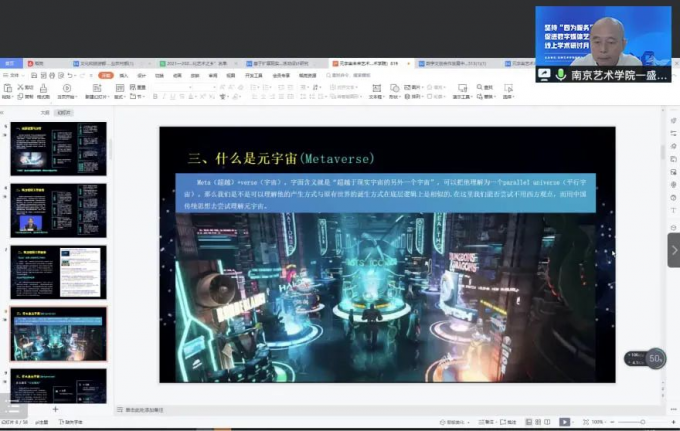Open the Developer Tools ribbon tab

(254, 75)
